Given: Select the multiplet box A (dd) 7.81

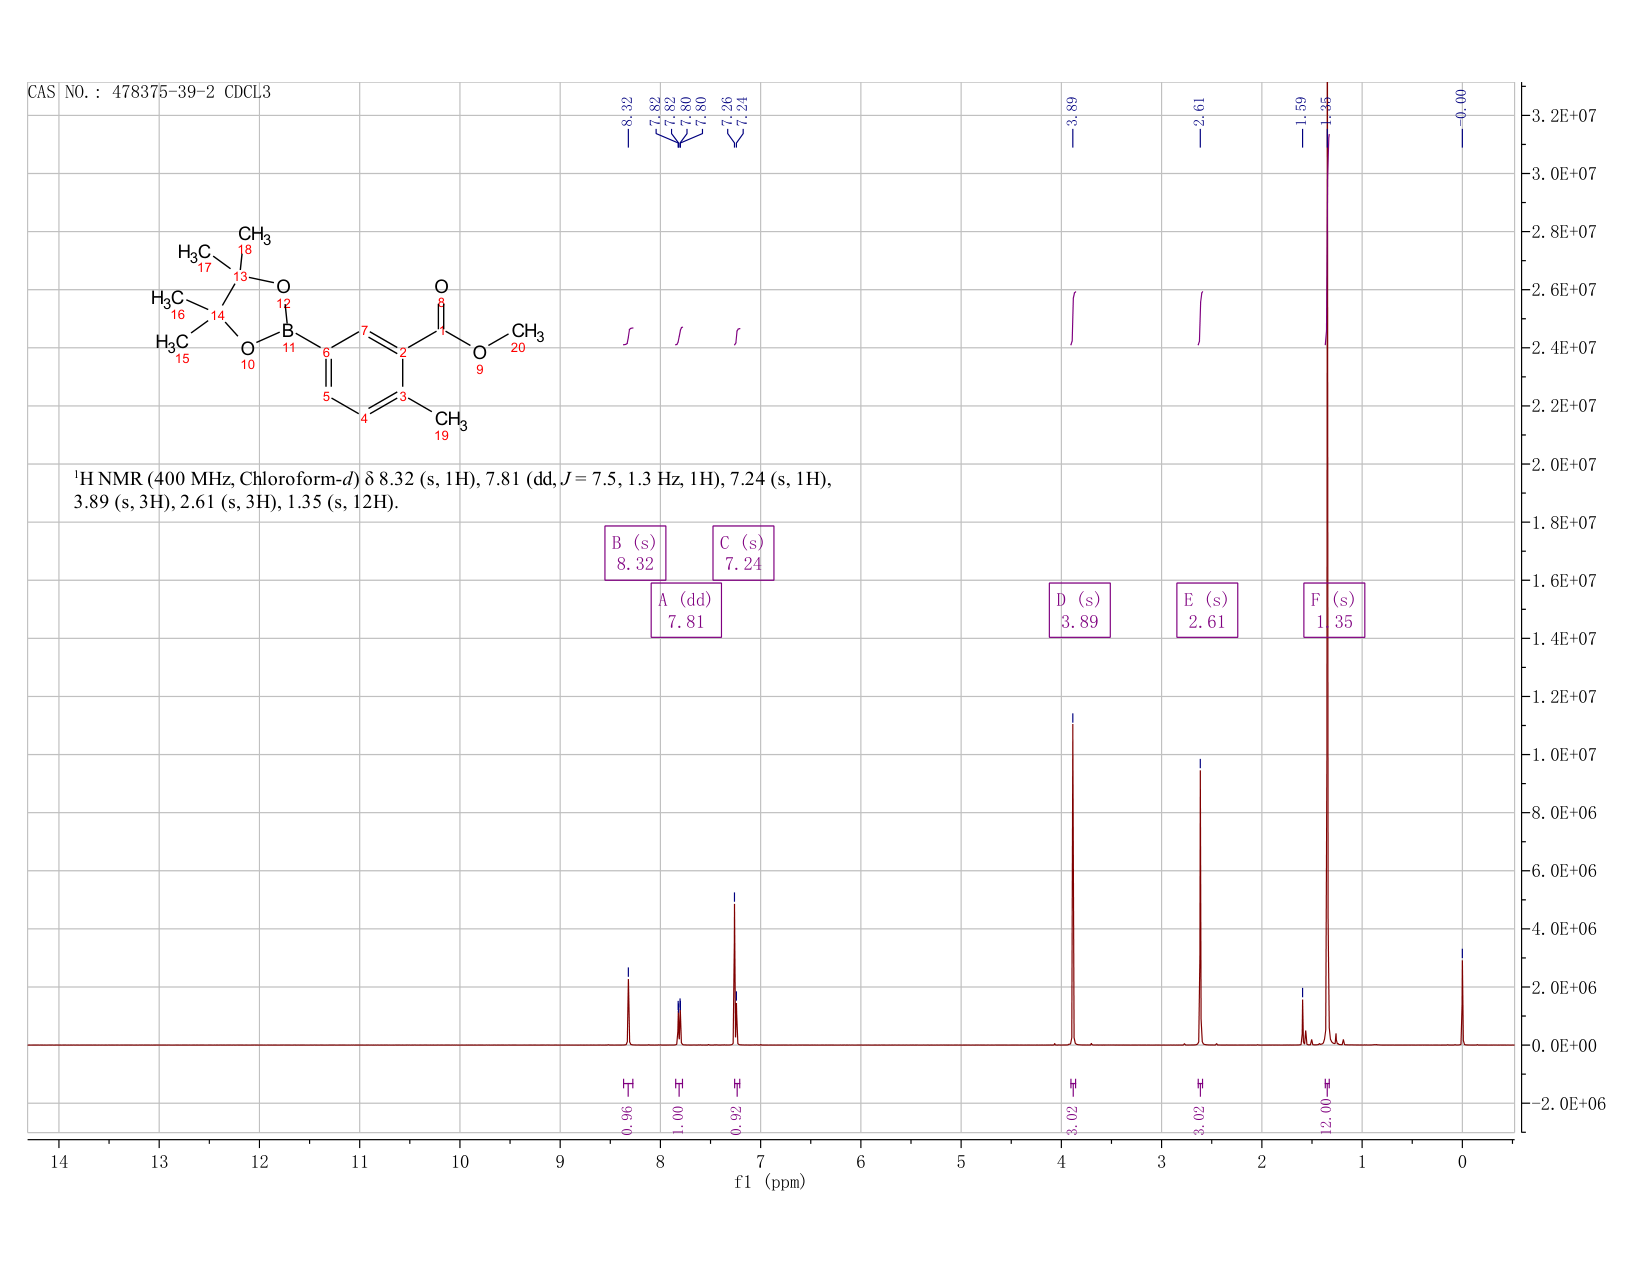Looking at the screenshot, I should pyautogui.click(x=686, y=610).
